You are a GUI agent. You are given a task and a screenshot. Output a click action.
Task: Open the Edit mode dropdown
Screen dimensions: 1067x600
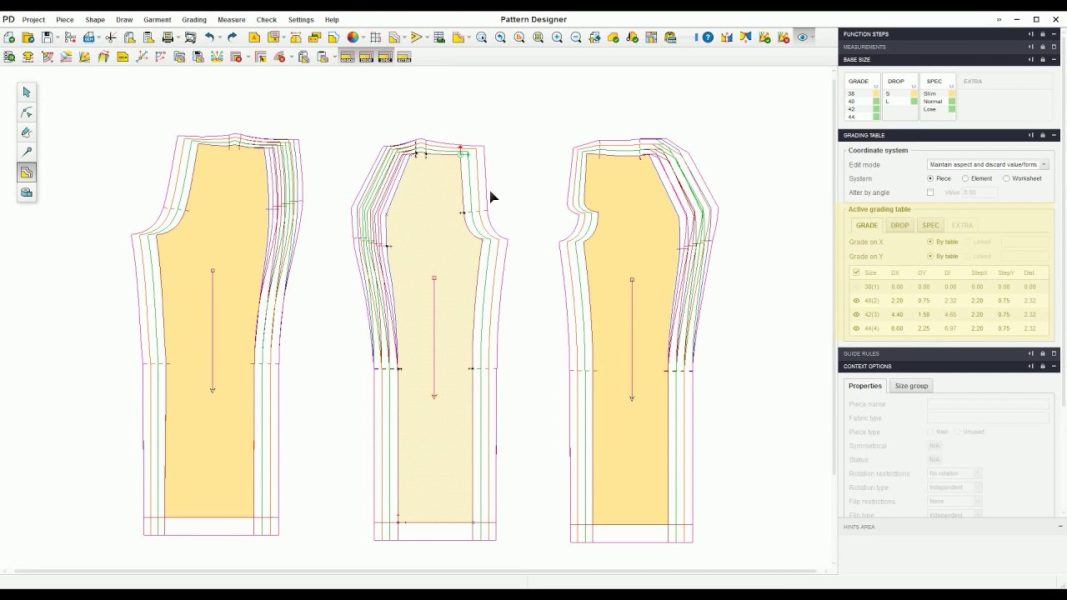(1044, 165)
